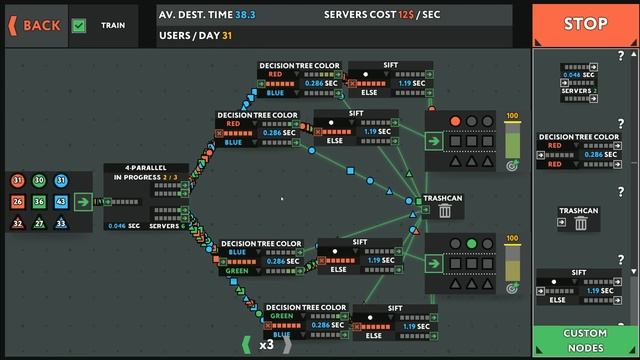
Task: Open GREEN dropdown in the GREEN/BLUE decision tree node
Action: click(285, 316)
